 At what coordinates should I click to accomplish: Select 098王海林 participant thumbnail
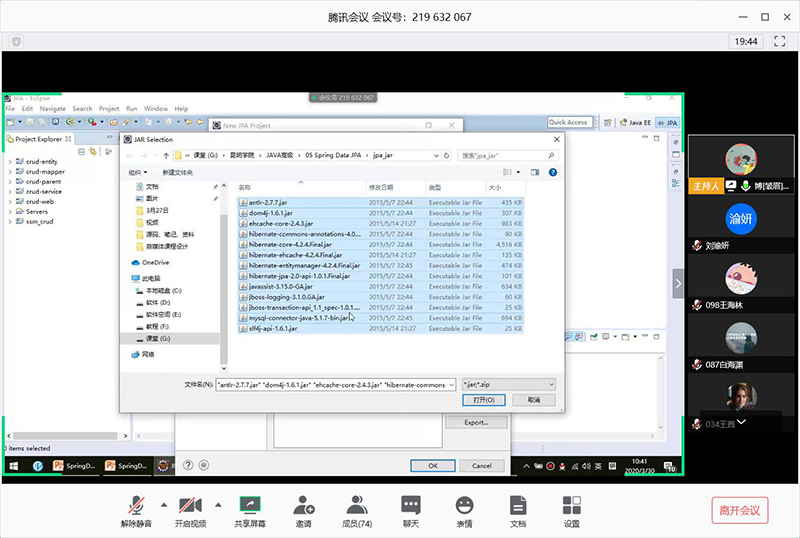coord(740,283)
